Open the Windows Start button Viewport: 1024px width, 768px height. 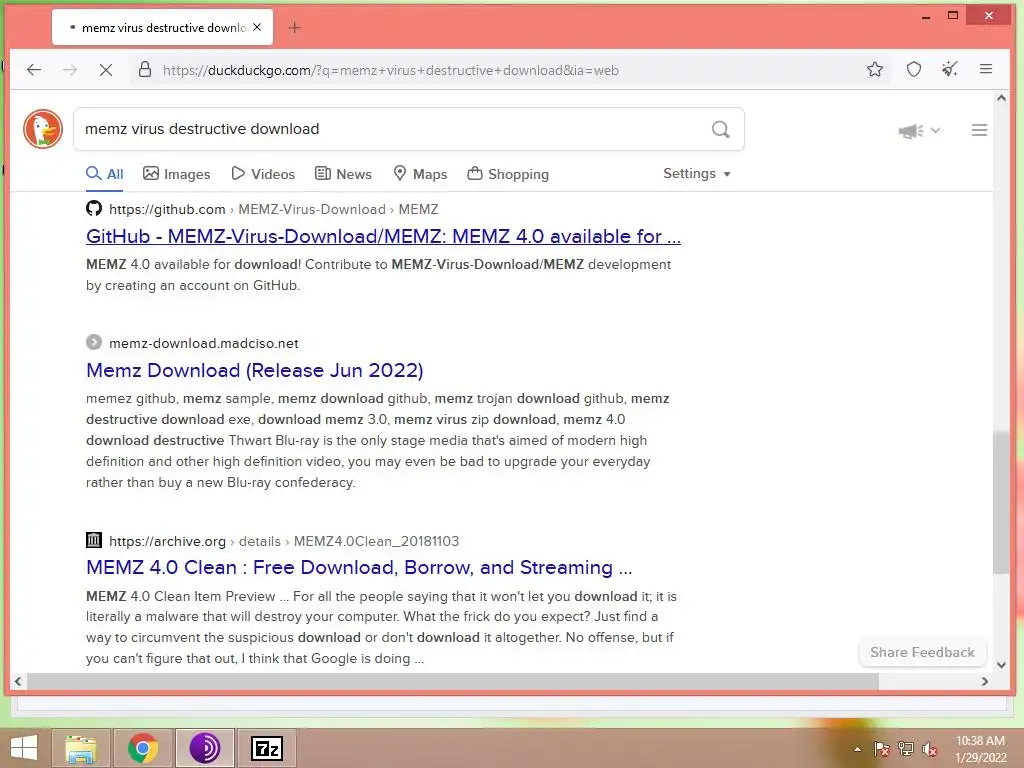[x=24, y=748]
